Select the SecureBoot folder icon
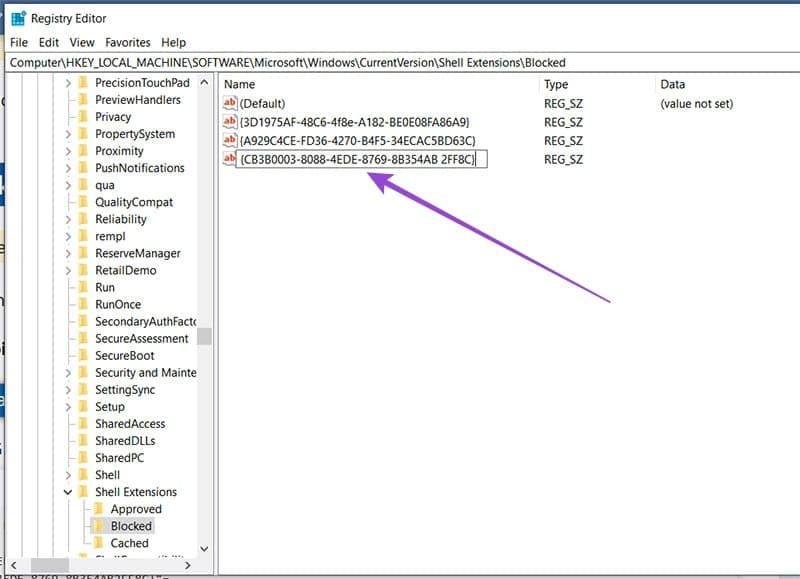Image resolution: width=800 pixels, height=579 pixels. tap(83, 356)
